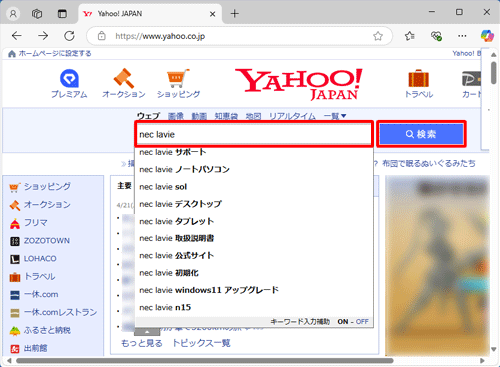Choose suggestion nec lavie windows11 アップグレード
Screen dimensions: 500x367
pyautogui.click(x=254, y=290)
